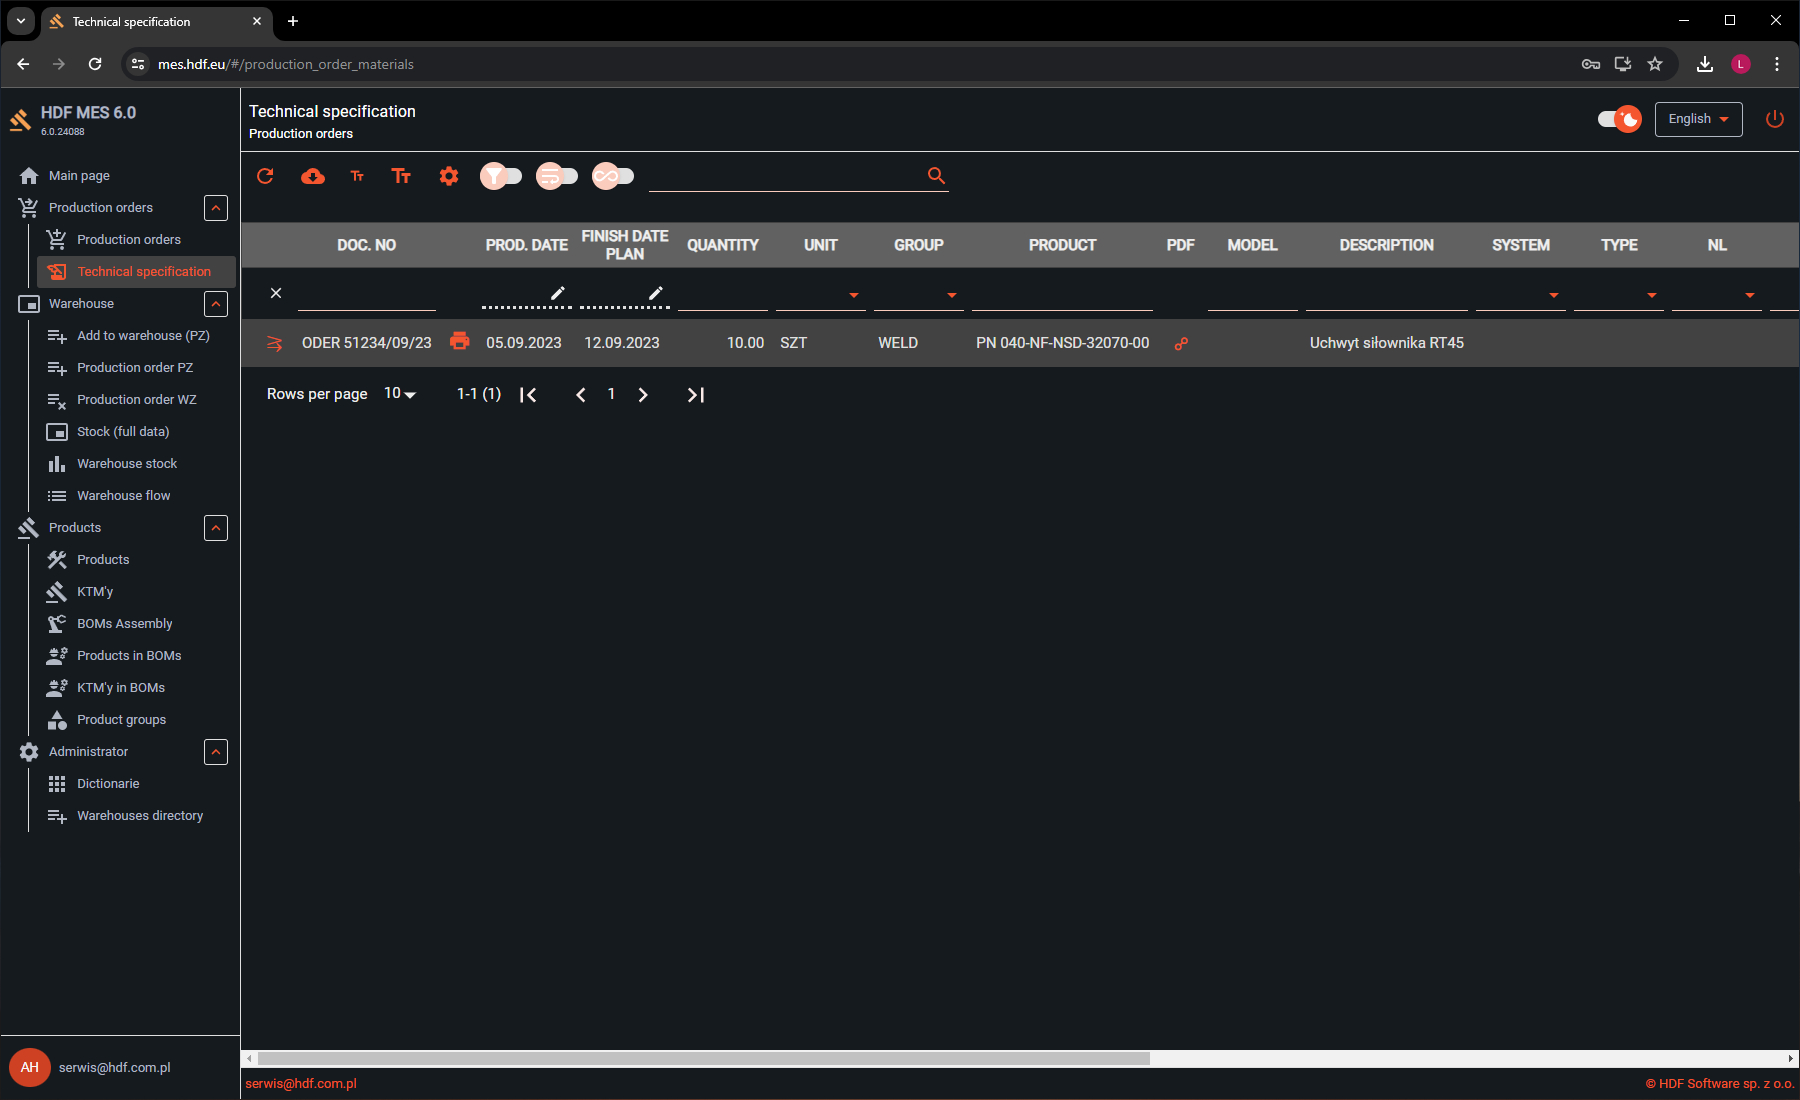Toggle the filter switch
The width and height of the screenshot is (1800, 1100).
click(x=501, y=176)
